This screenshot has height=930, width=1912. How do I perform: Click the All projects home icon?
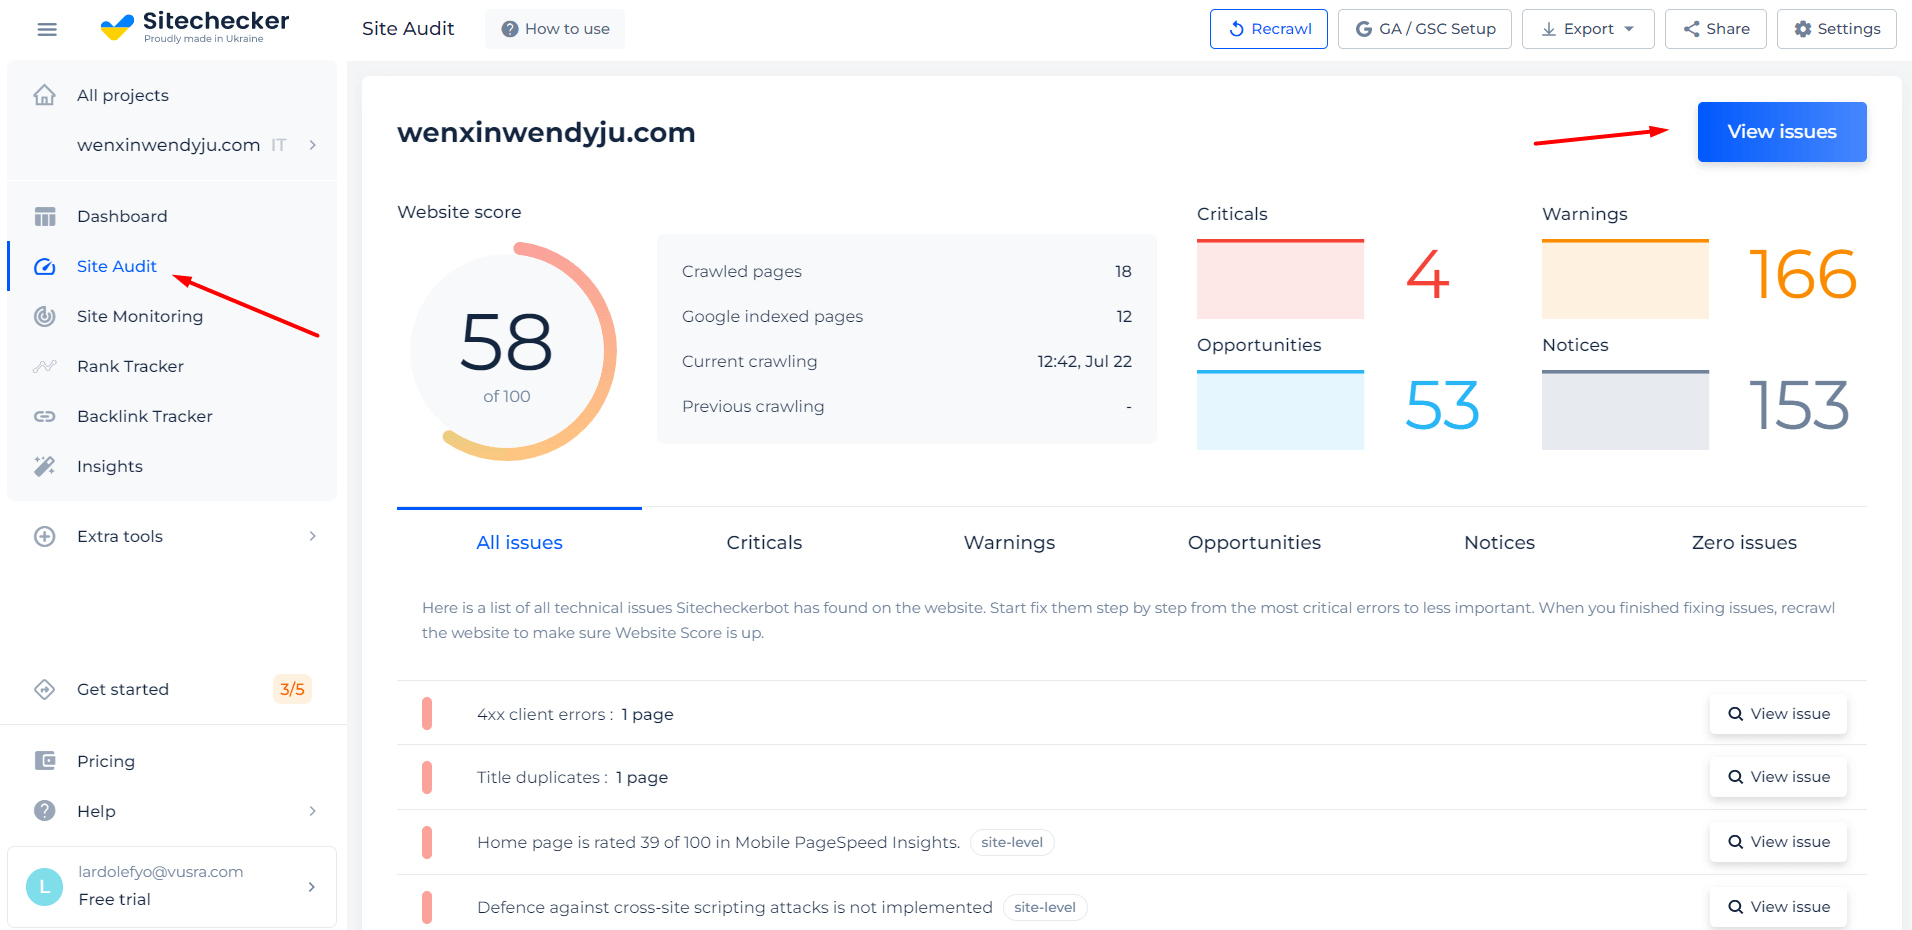click(45, 95)
